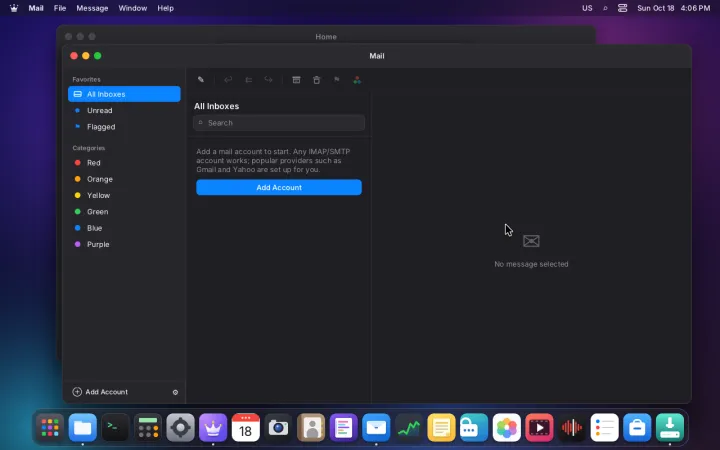This screenshot has height=450, width=720.
Task: Archive message using the archive box icon
Action: pos(296,79)
